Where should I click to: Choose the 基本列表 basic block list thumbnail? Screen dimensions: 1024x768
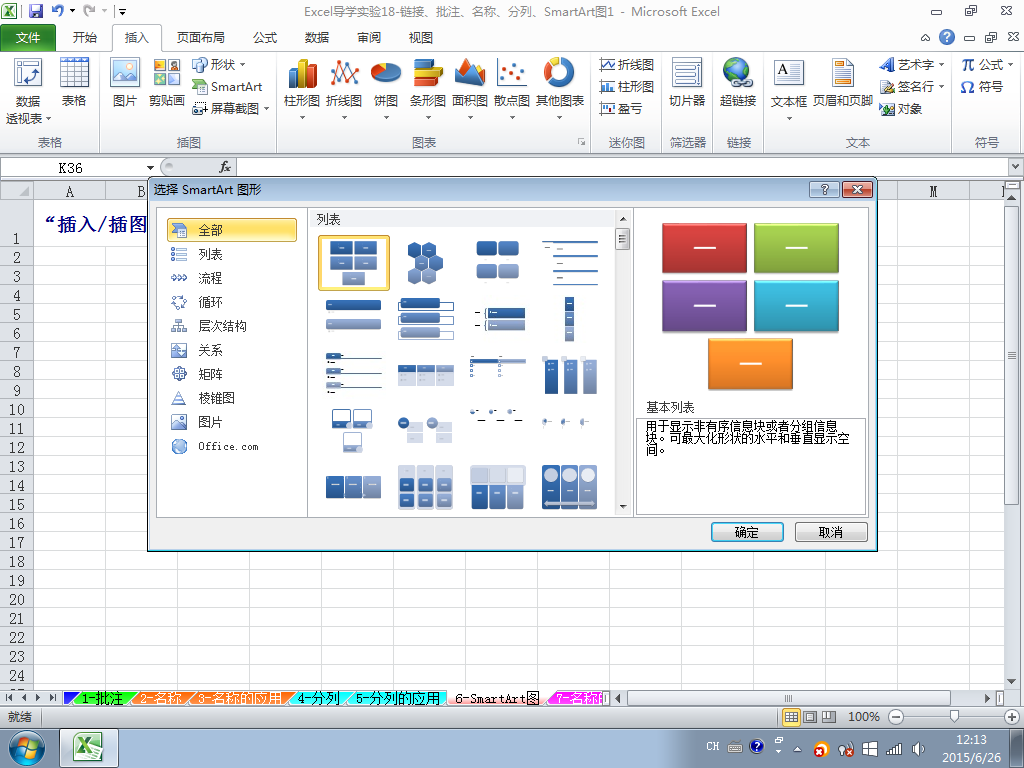pyautogui.click(x=354, y=263)
